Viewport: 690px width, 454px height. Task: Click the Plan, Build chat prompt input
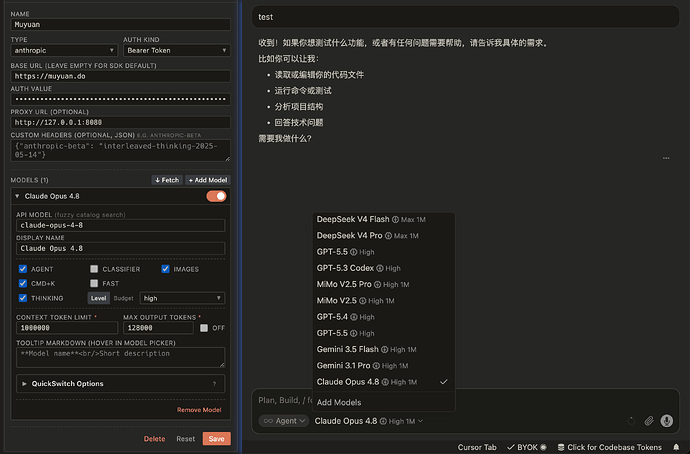pos(284,400)
